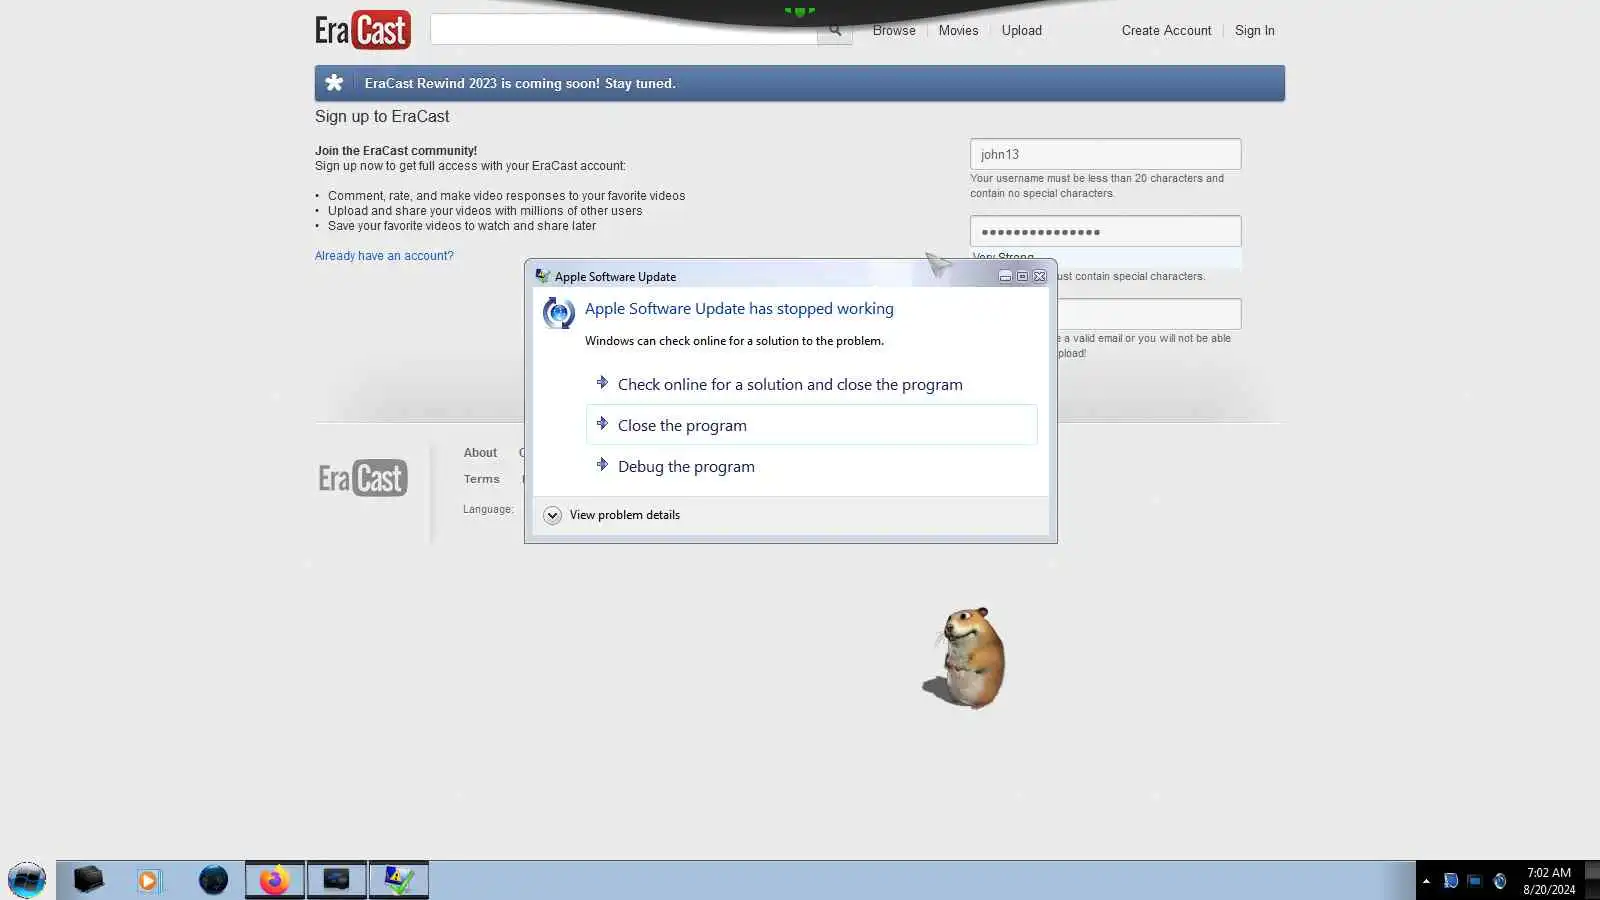Screen dimensions: 1600x900
Task: Click the network monitor tray icon
Action: pyautogui.click(x=1475, y=881)
